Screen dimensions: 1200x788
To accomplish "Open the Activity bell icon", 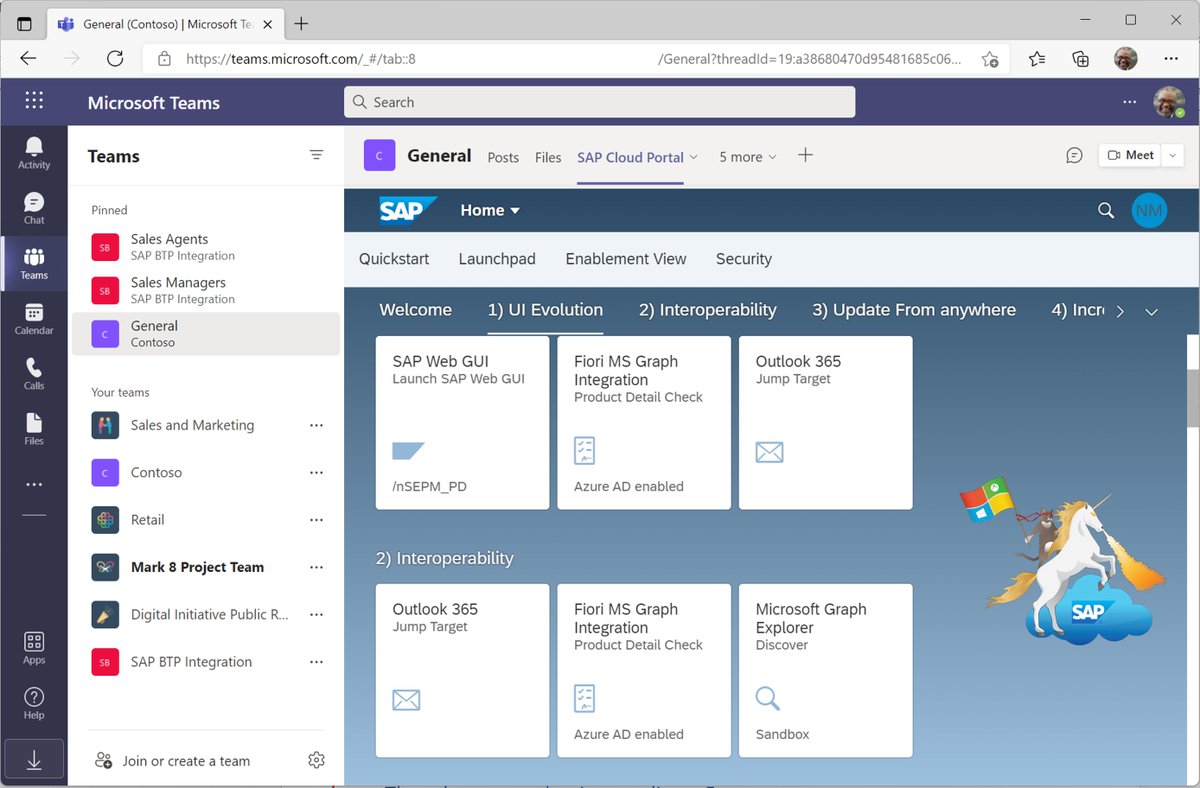I will click(34, 153).
